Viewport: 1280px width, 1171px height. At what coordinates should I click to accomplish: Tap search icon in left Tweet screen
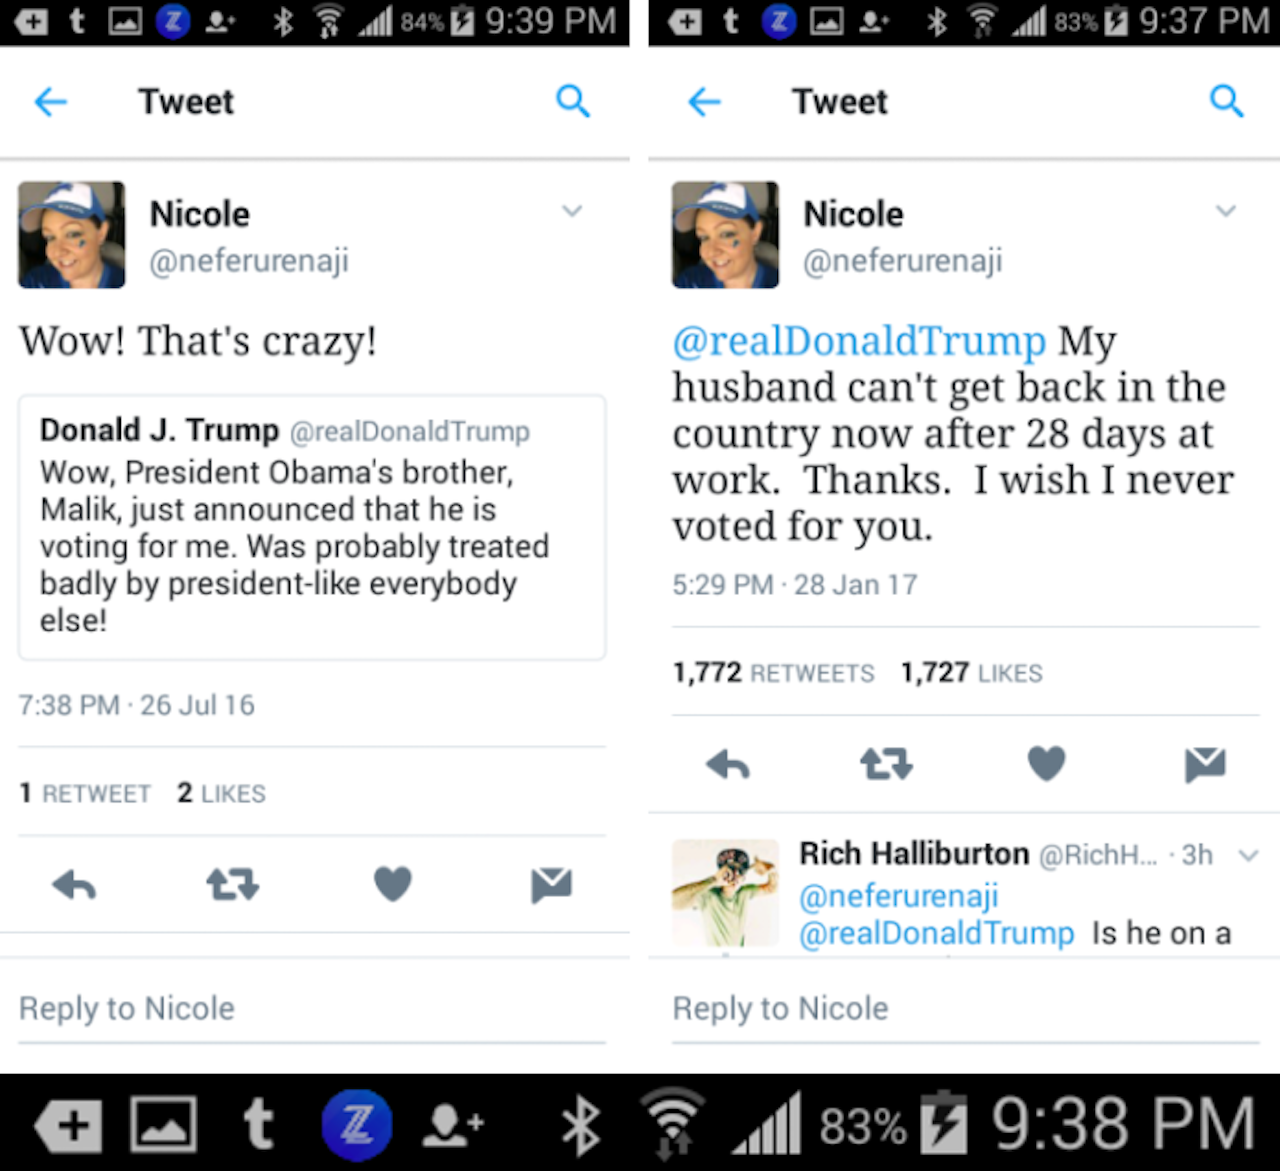[573, 101]
